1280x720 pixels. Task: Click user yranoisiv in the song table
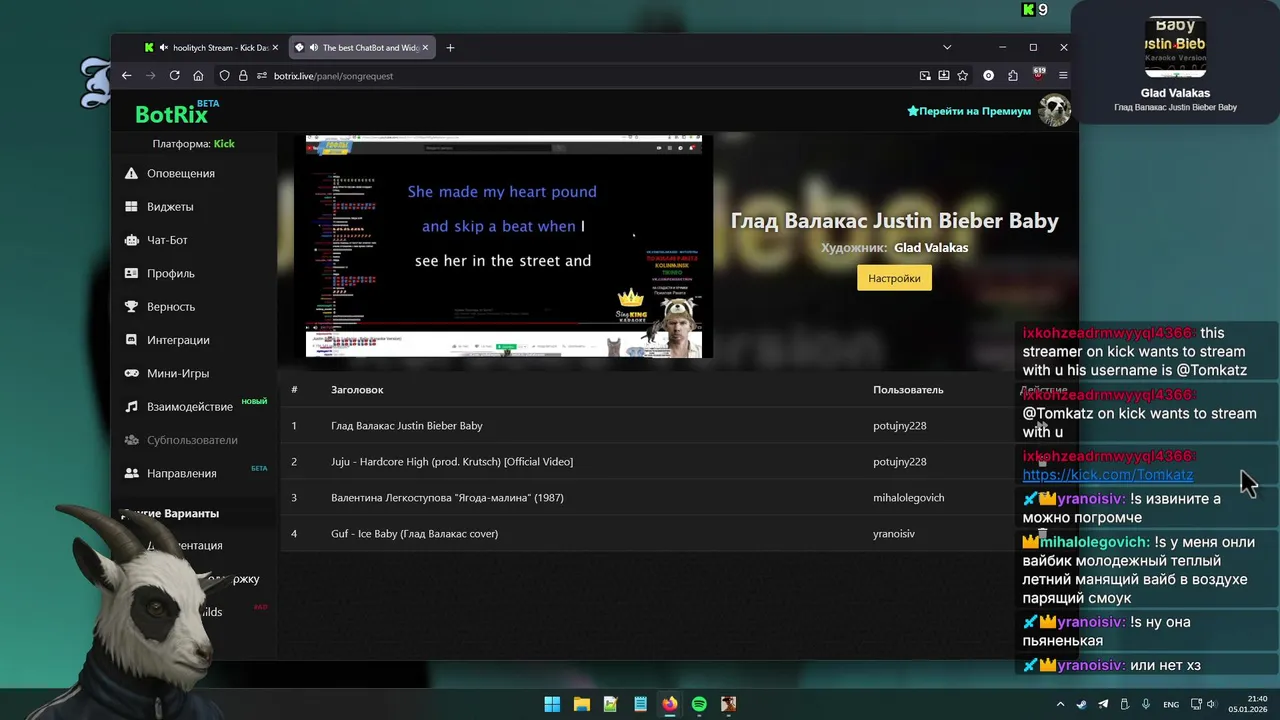point(895,534)
